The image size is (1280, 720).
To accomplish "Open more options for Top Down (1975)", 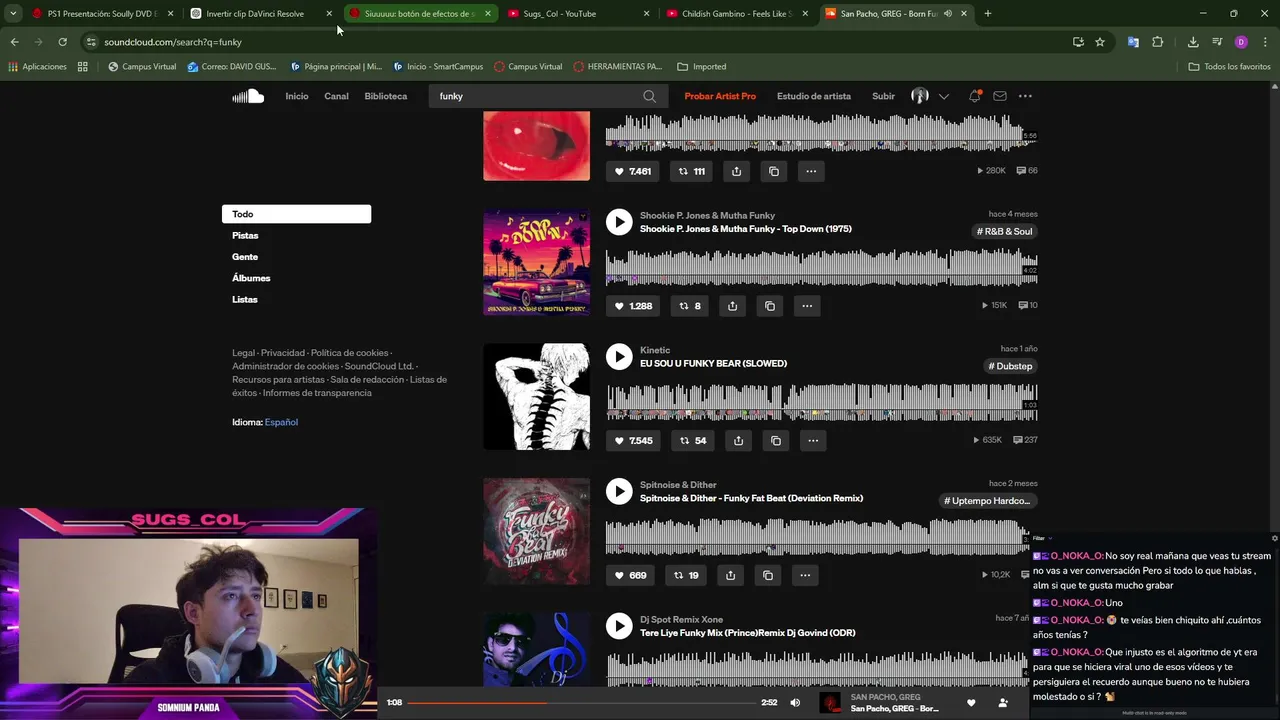I will tap(807, 306).
